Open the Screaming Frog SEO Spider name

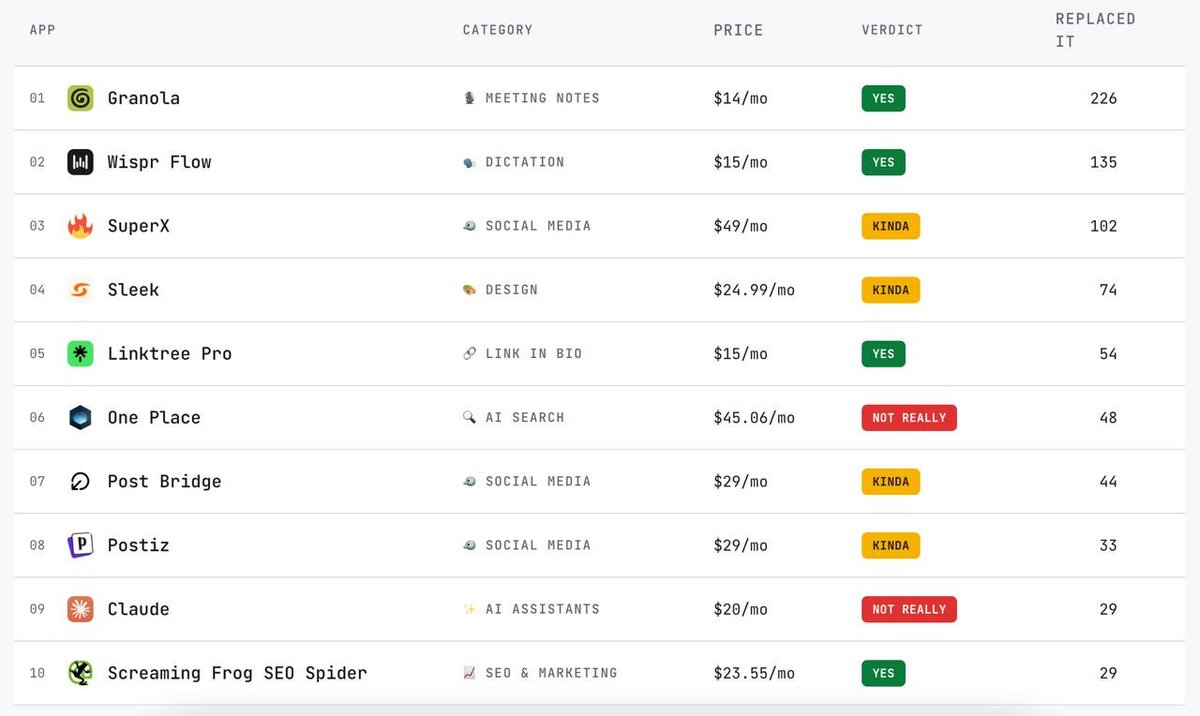238,673
